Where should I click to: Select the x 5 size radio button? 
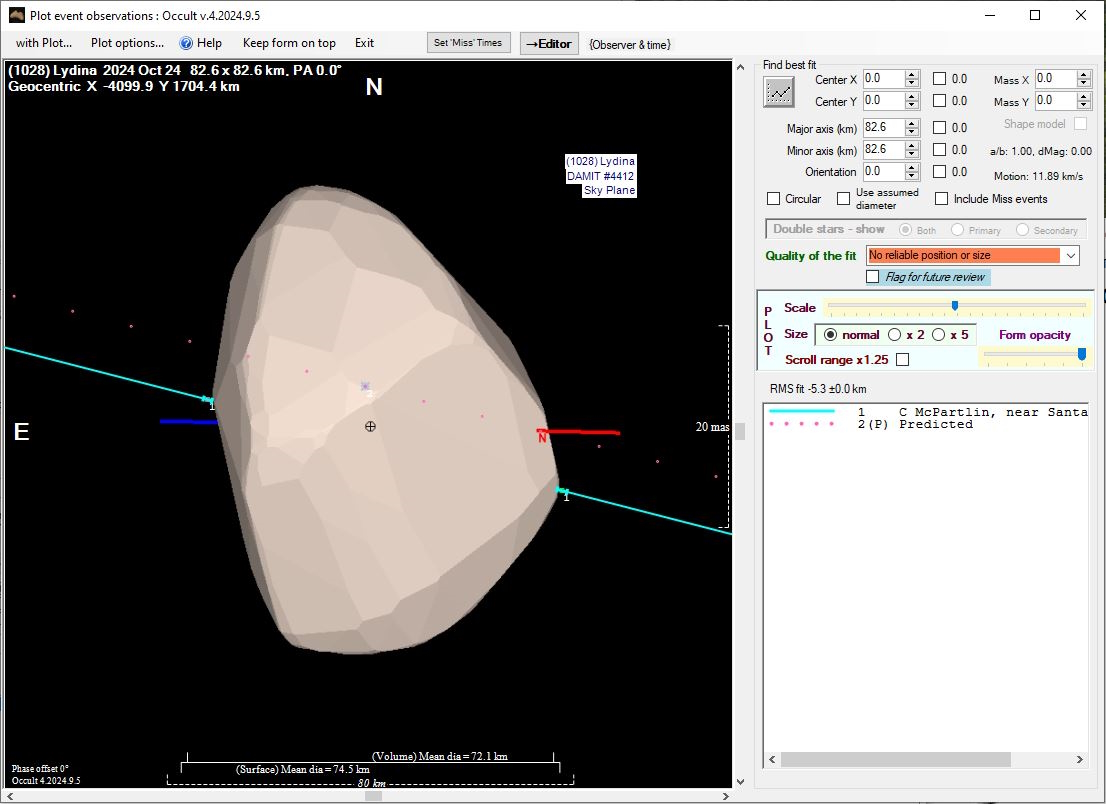(939, 335)
